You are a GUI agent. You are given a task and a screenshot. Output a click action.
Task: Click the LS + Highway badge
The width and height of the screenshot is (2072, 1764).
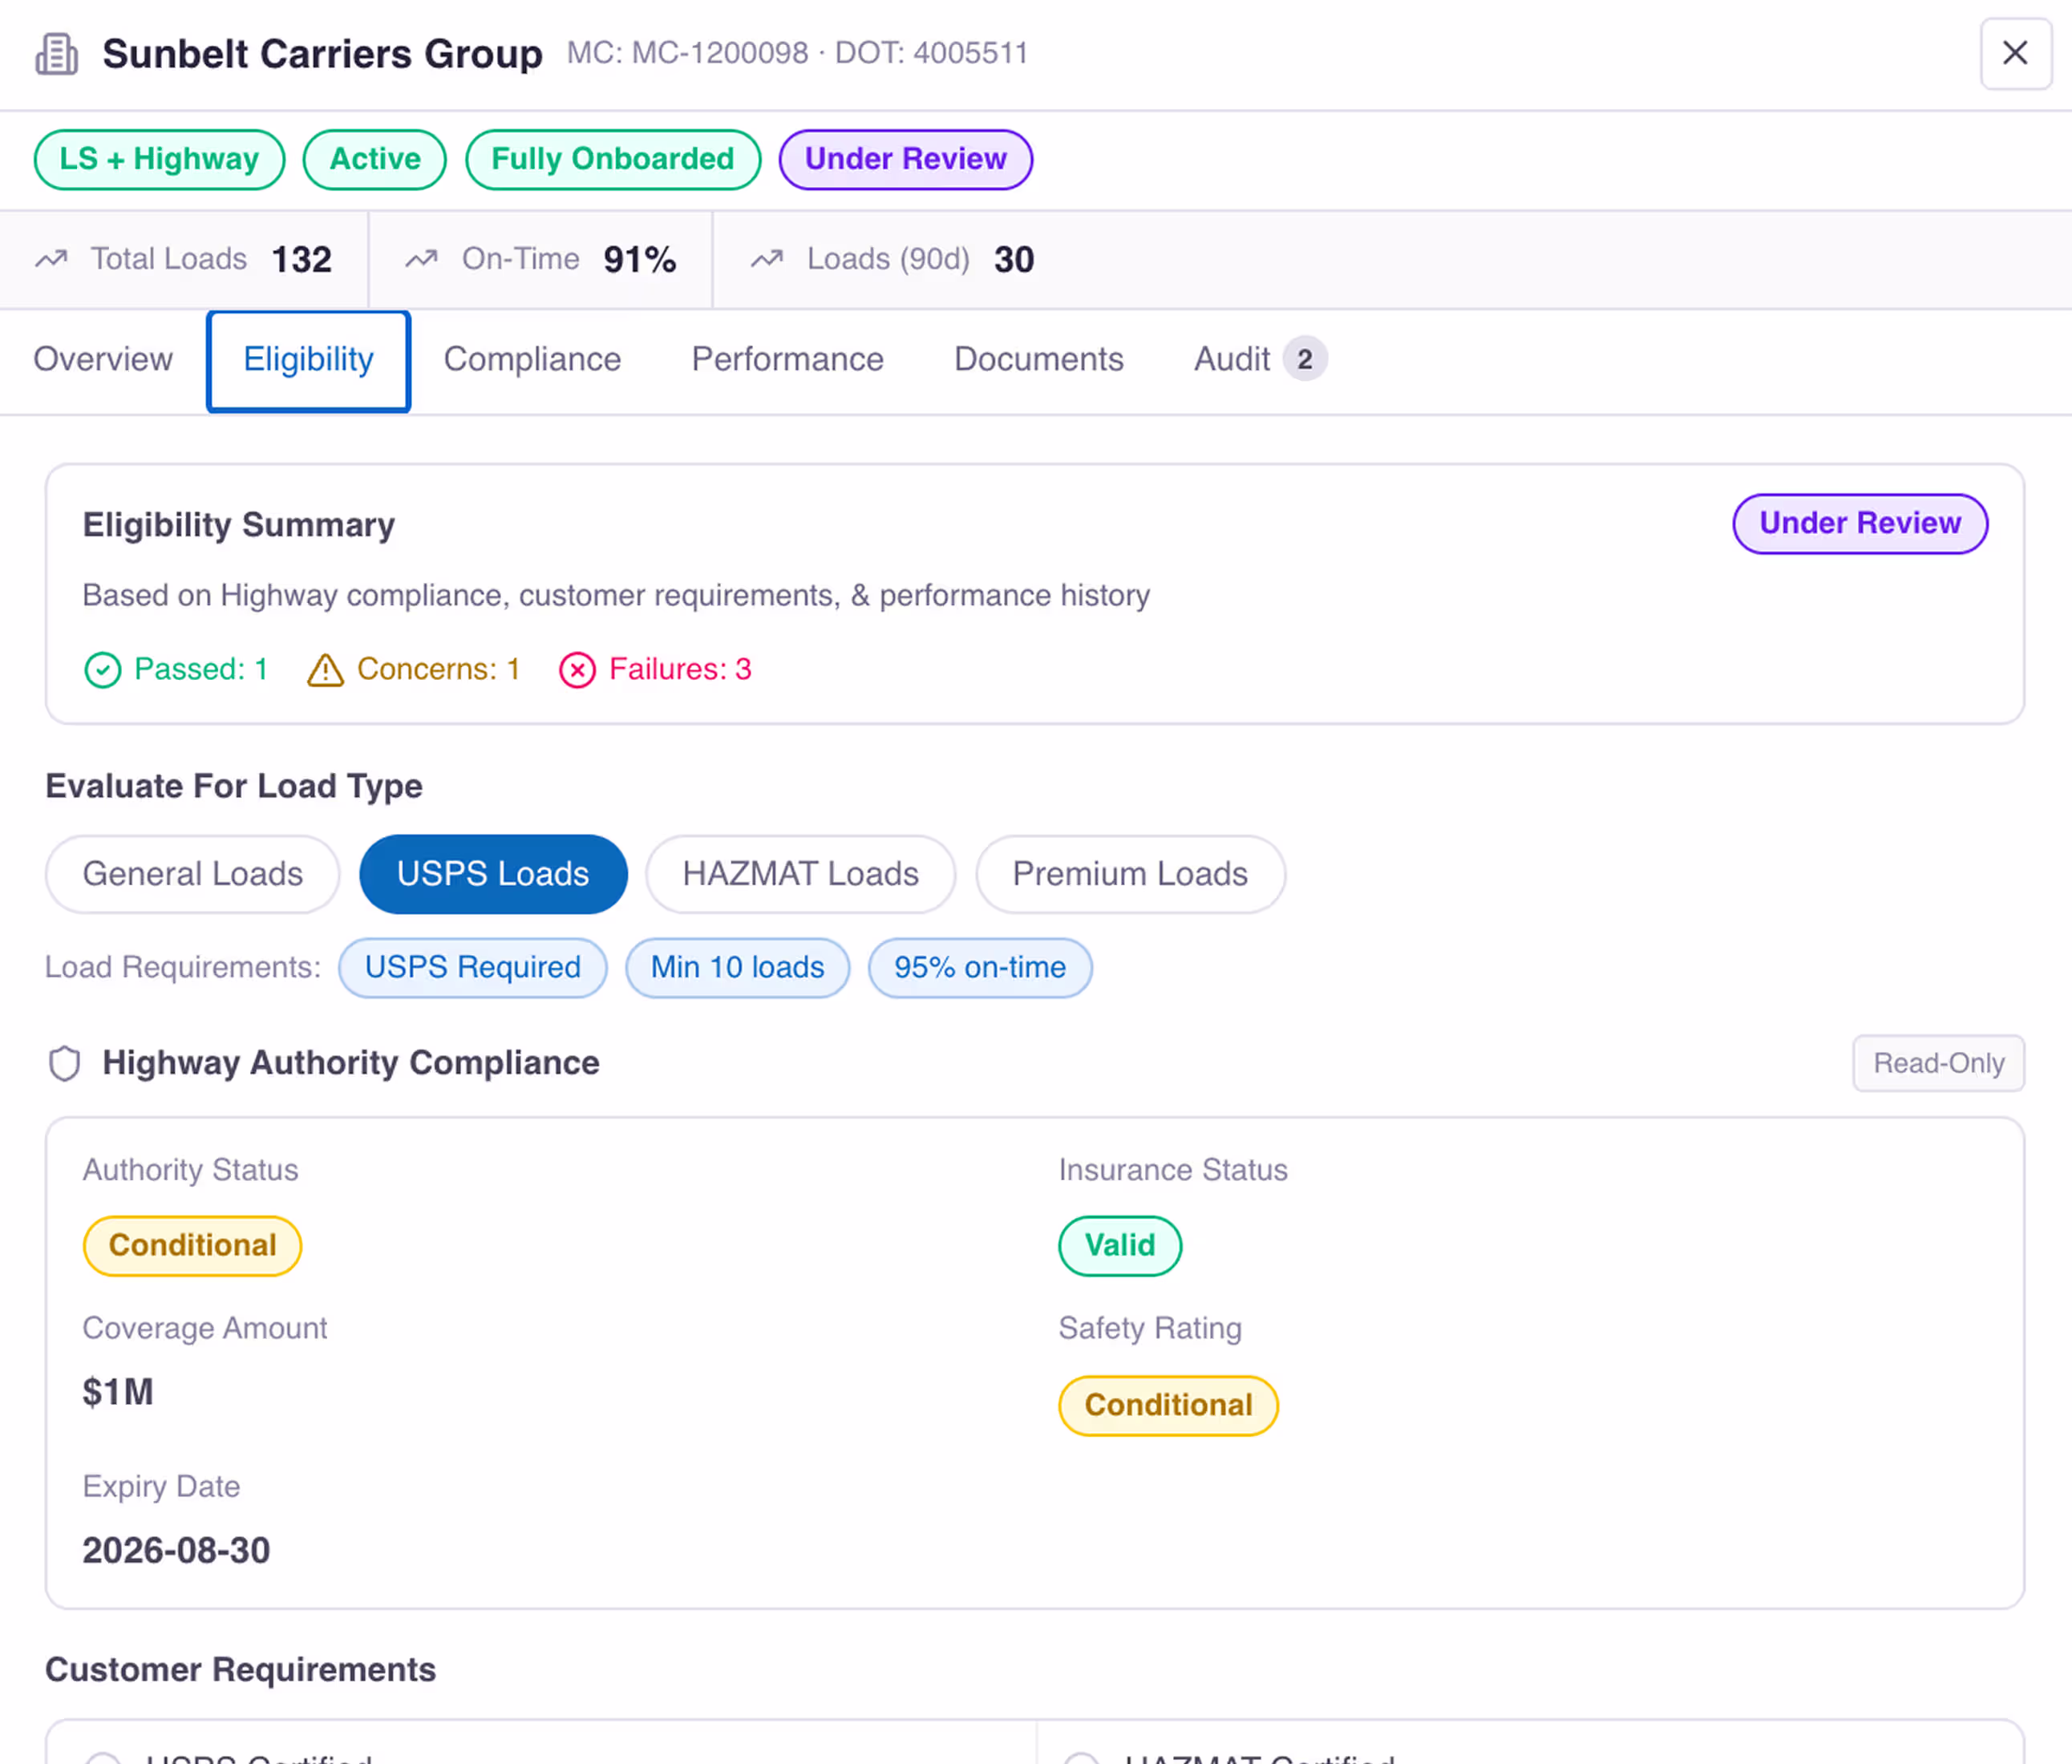tap(160, 160)
